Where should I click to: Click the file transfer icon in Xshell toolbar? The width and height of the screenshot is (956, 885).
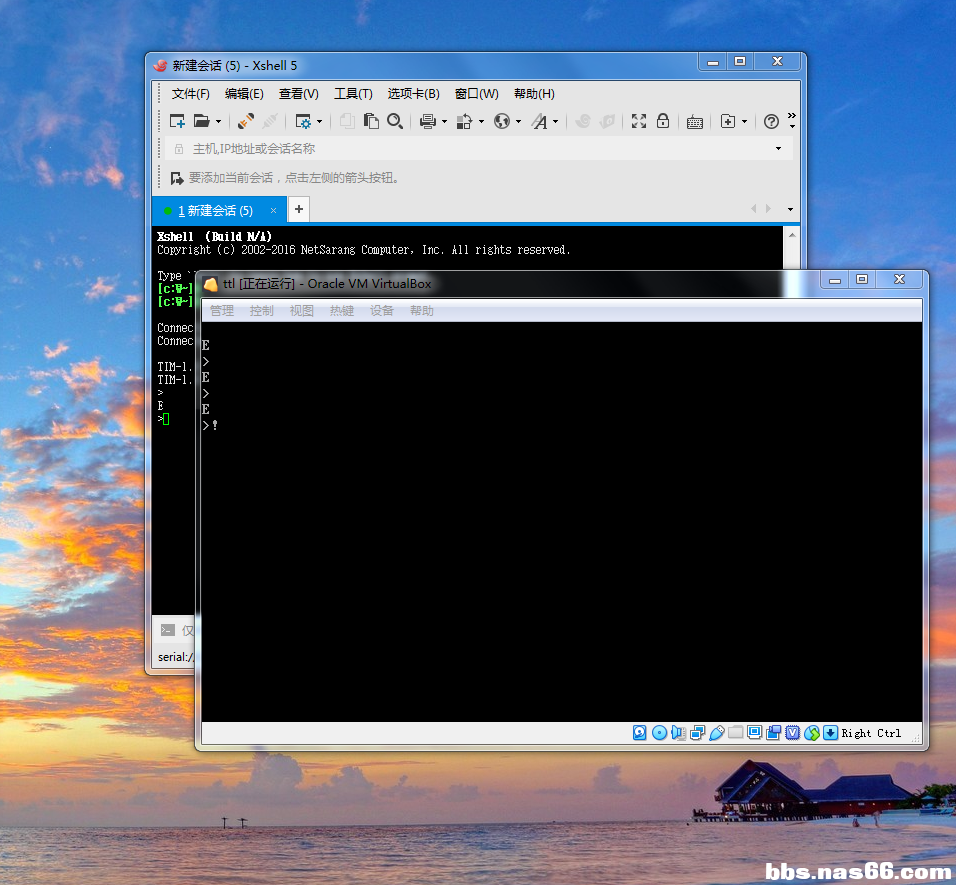tap(465, 121)
